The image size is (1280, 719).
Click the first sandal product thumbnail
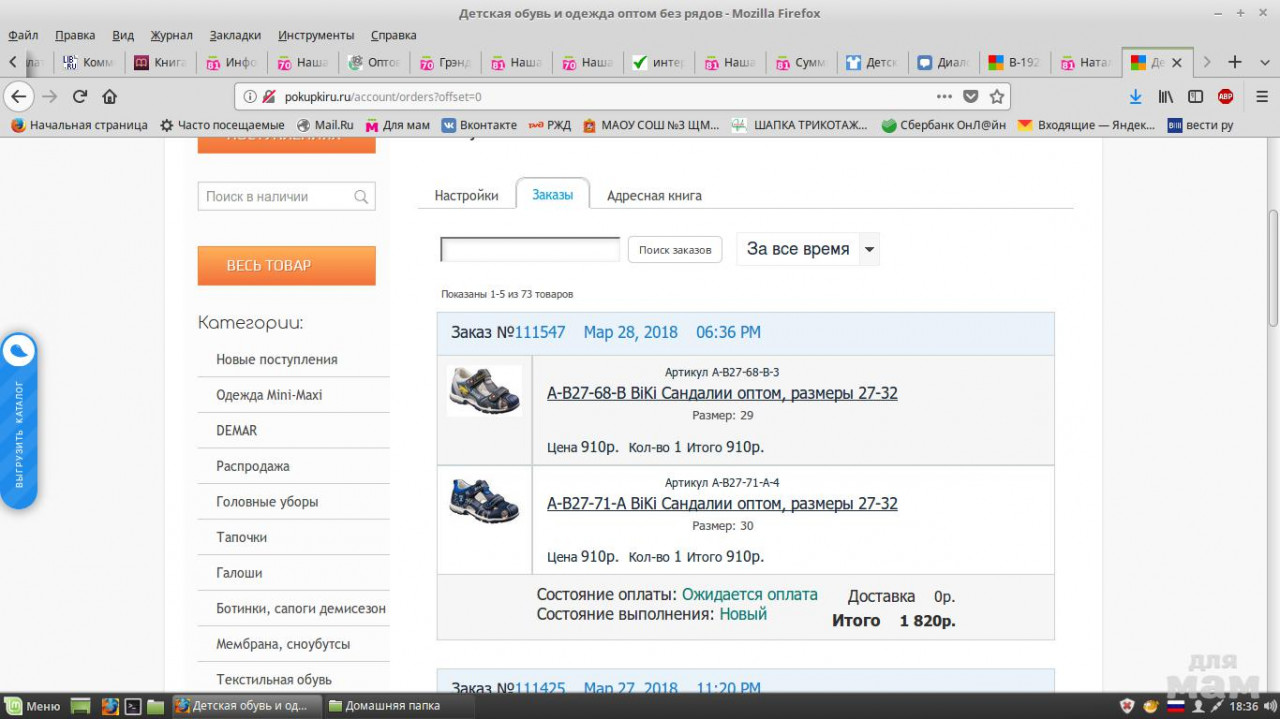click(x=484, y=391)
